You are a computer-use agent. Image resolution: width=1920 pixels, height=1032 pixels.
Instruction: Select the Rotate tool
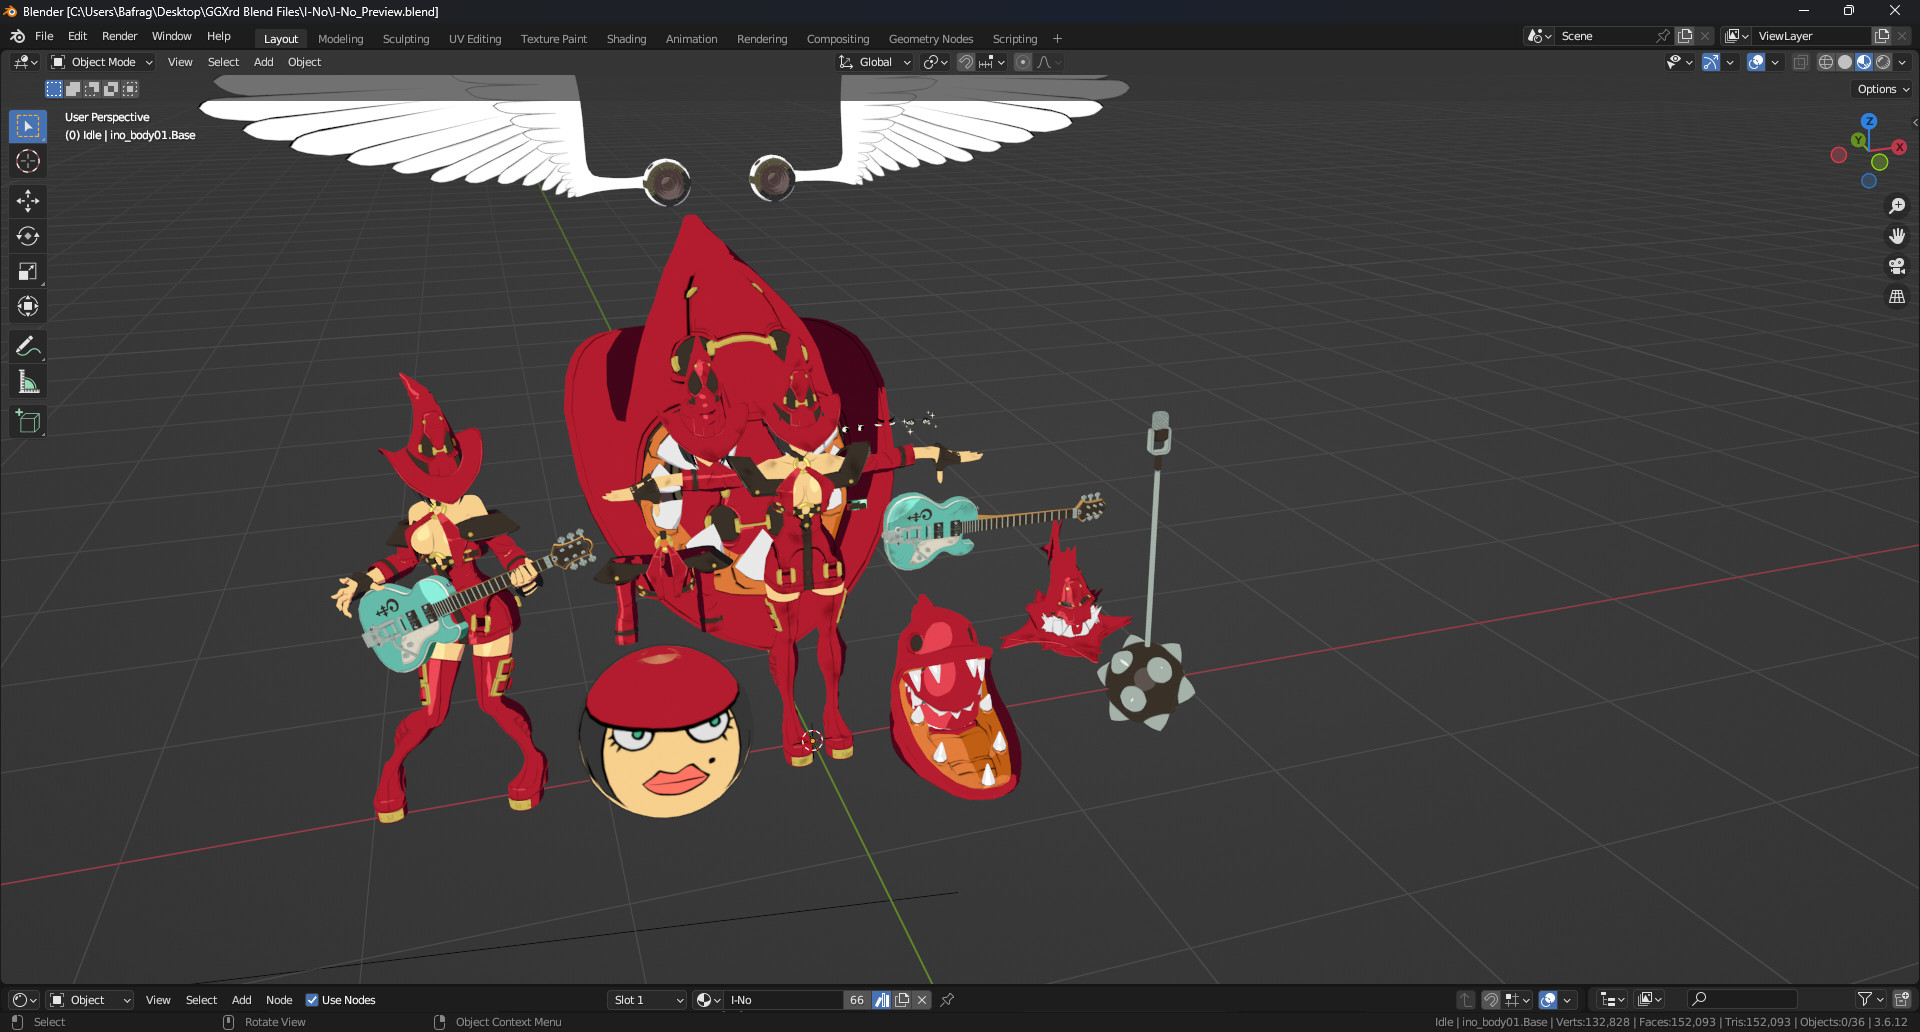pos(27,236)
